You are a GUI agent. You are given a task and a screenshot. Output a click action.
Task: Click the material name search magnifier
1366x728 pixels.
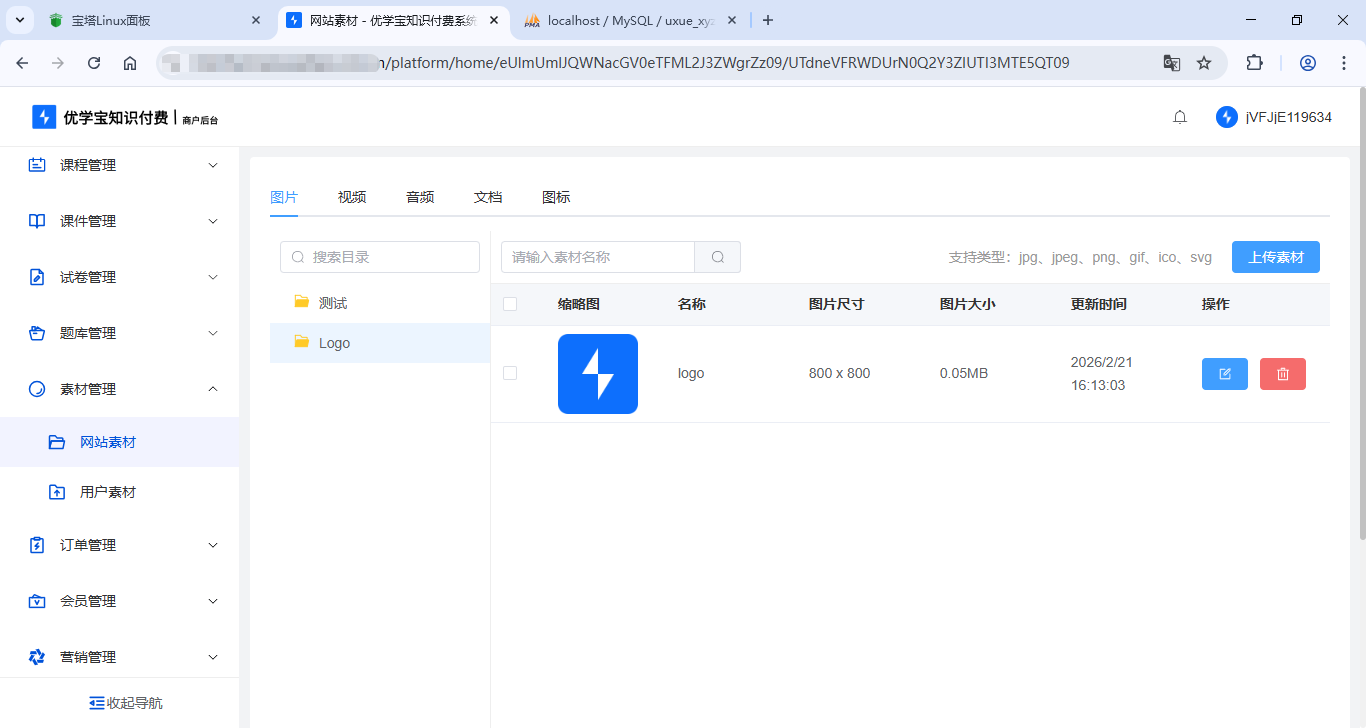point(717,256)
